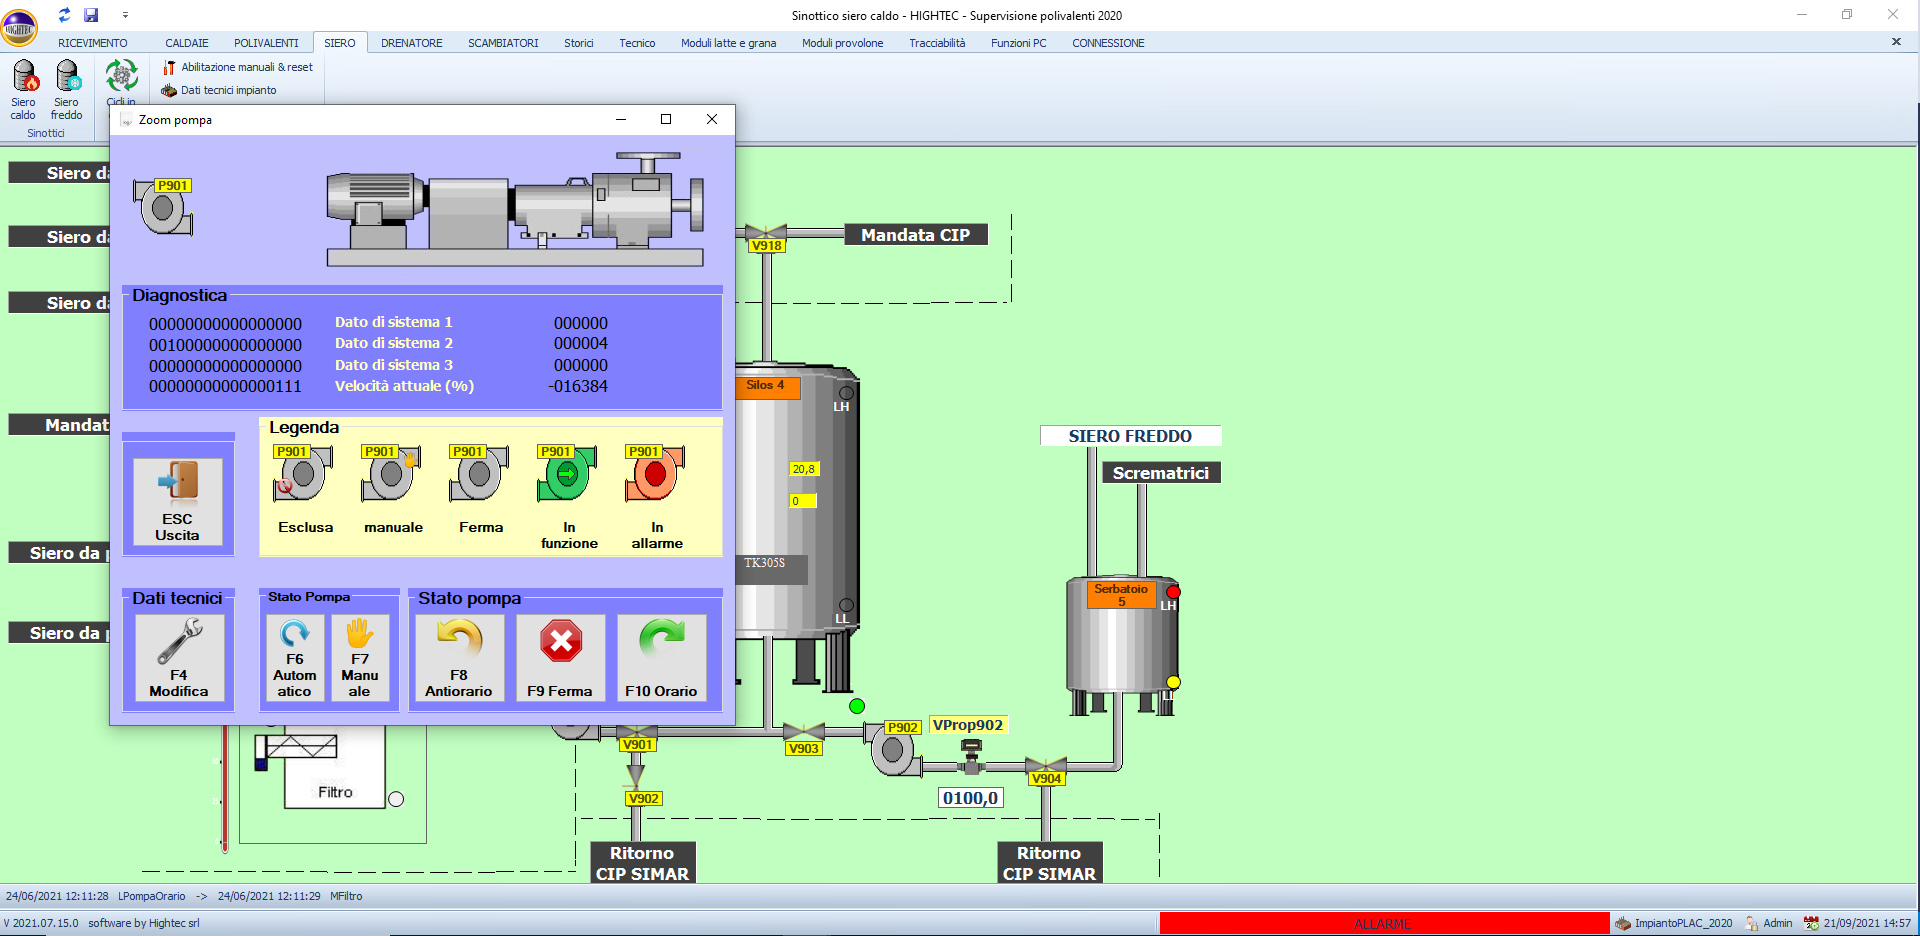Image resolution: width=1920 pixels, height=936 pixels.
Task: Click the P901 pump icon in dialog header
Action: pos(163,207)
